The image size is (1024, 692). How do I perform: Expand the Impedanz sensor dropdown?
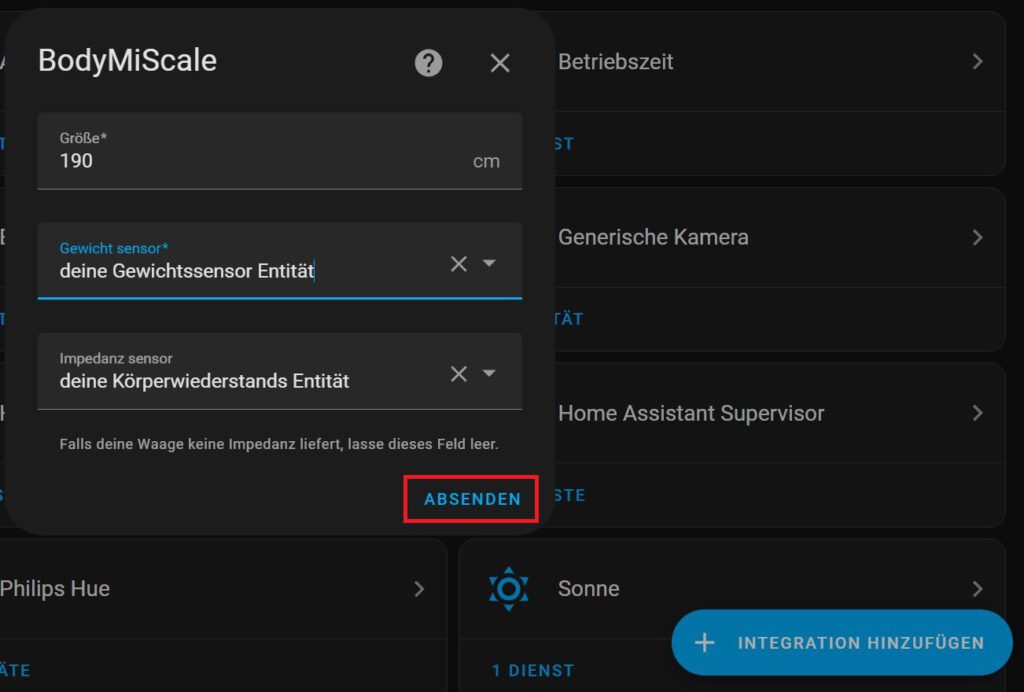click(x=488, y=373)
